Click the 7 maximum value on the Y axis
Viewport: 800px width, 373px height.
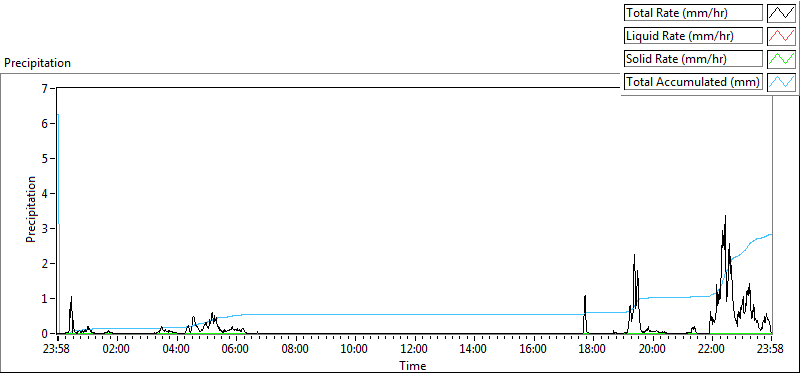(44, 88)
